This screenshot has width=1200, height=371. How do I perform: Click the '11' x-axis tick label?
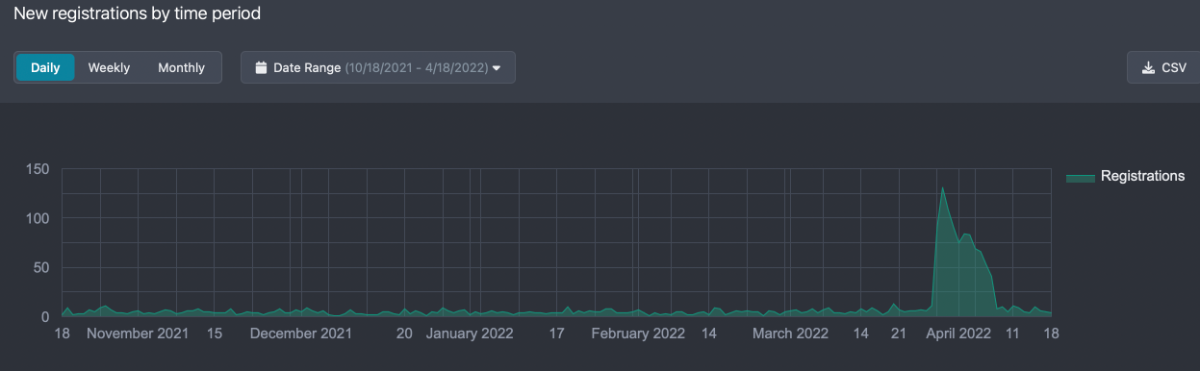point(1013,334)
